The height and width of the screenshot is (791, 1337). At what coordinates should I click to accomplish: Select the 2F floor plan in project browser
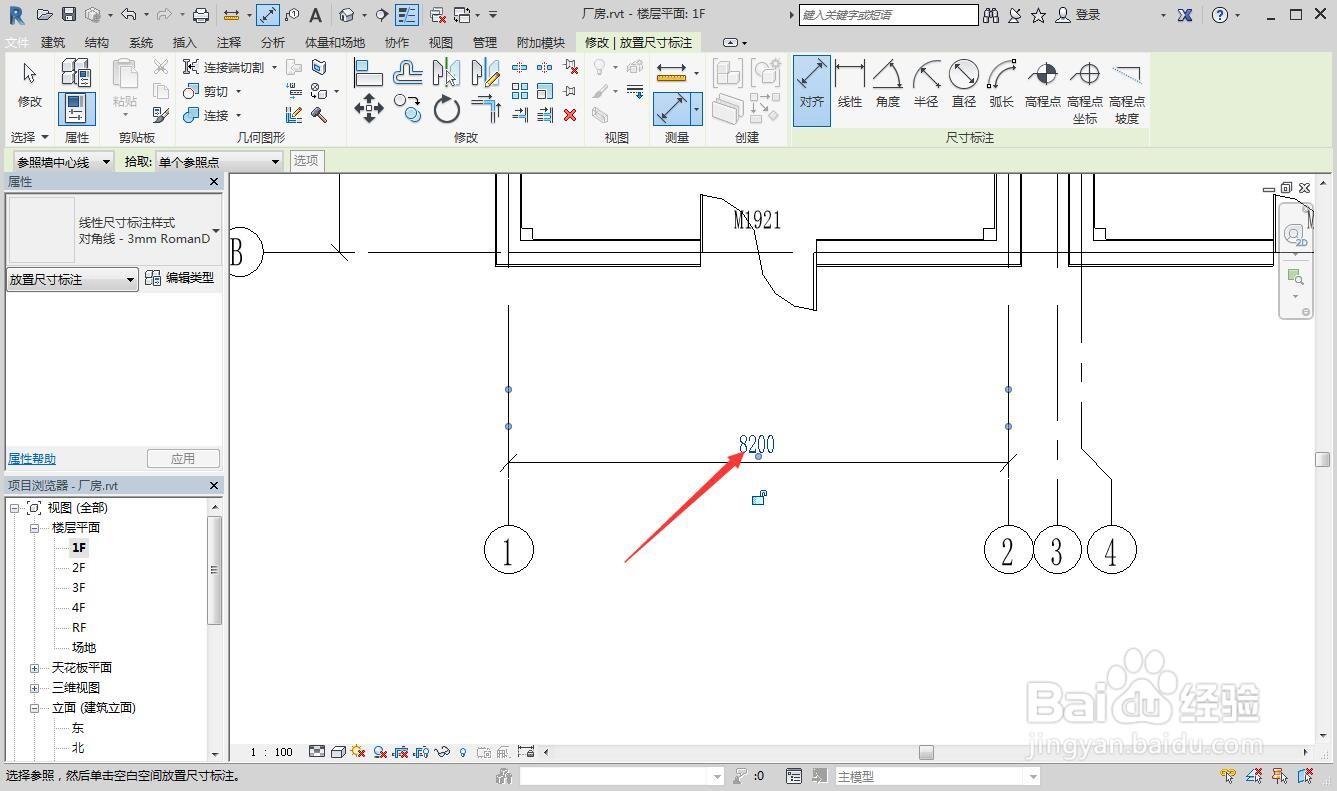click(x=79, y=567)
